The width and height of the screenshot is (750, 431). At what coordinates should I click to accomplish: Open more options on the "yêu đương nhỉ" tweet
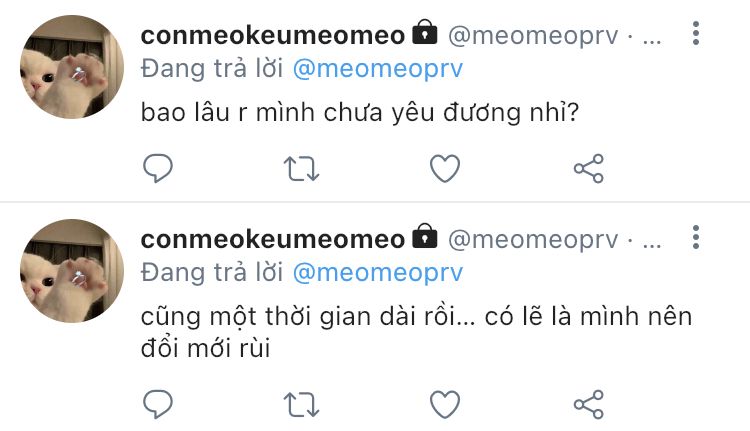click(696, 33)
